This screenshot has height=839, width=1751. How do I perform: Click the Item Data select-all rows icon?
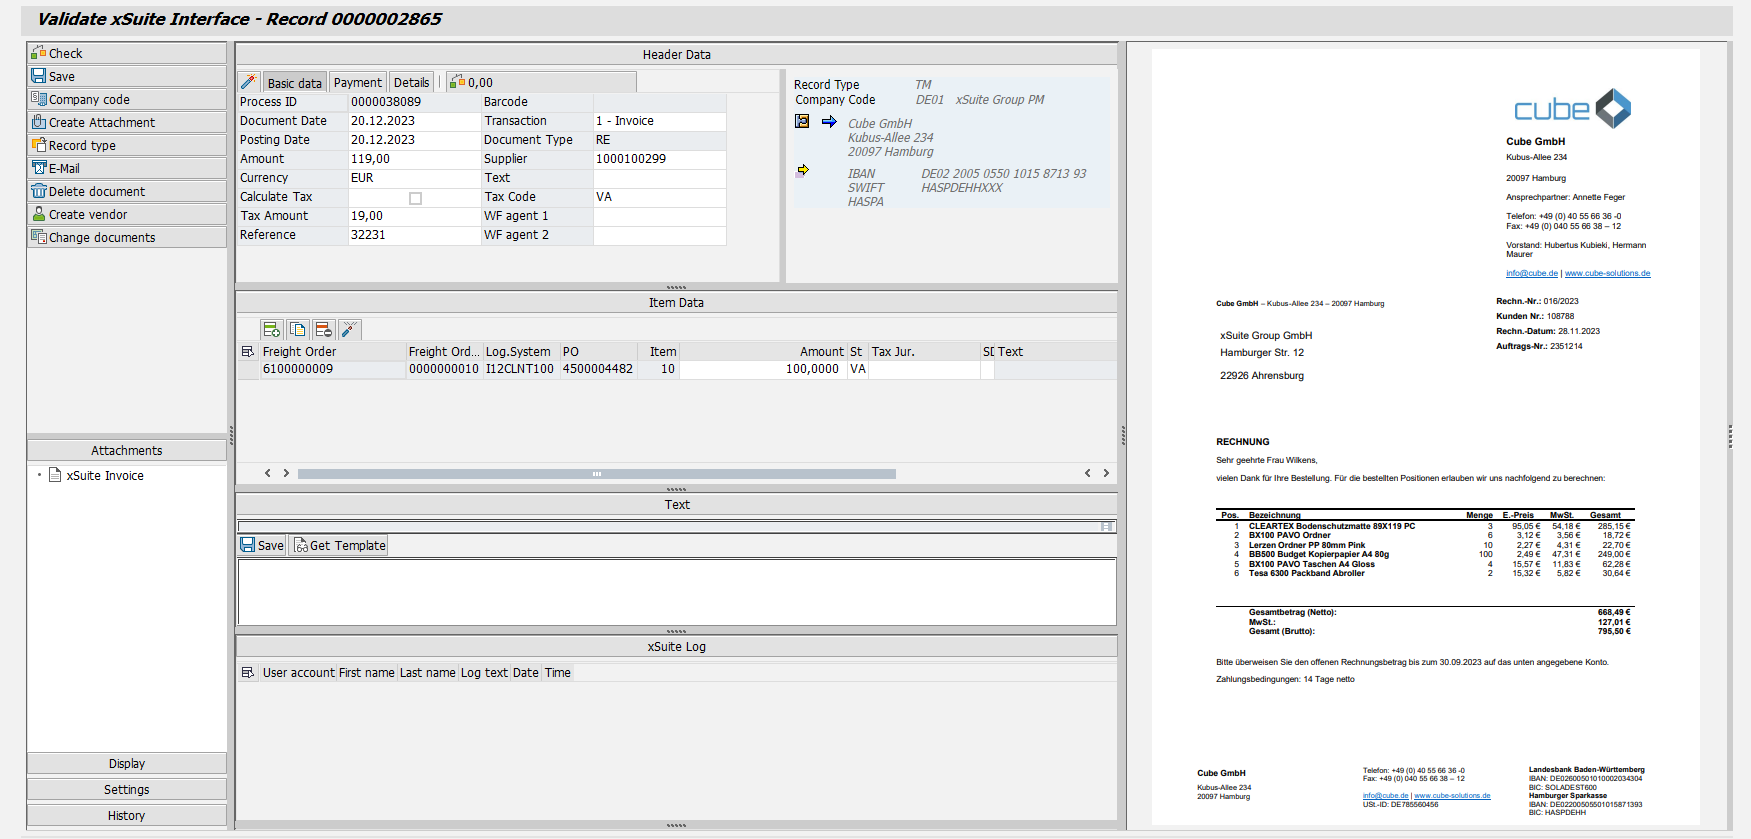(248, 352)
